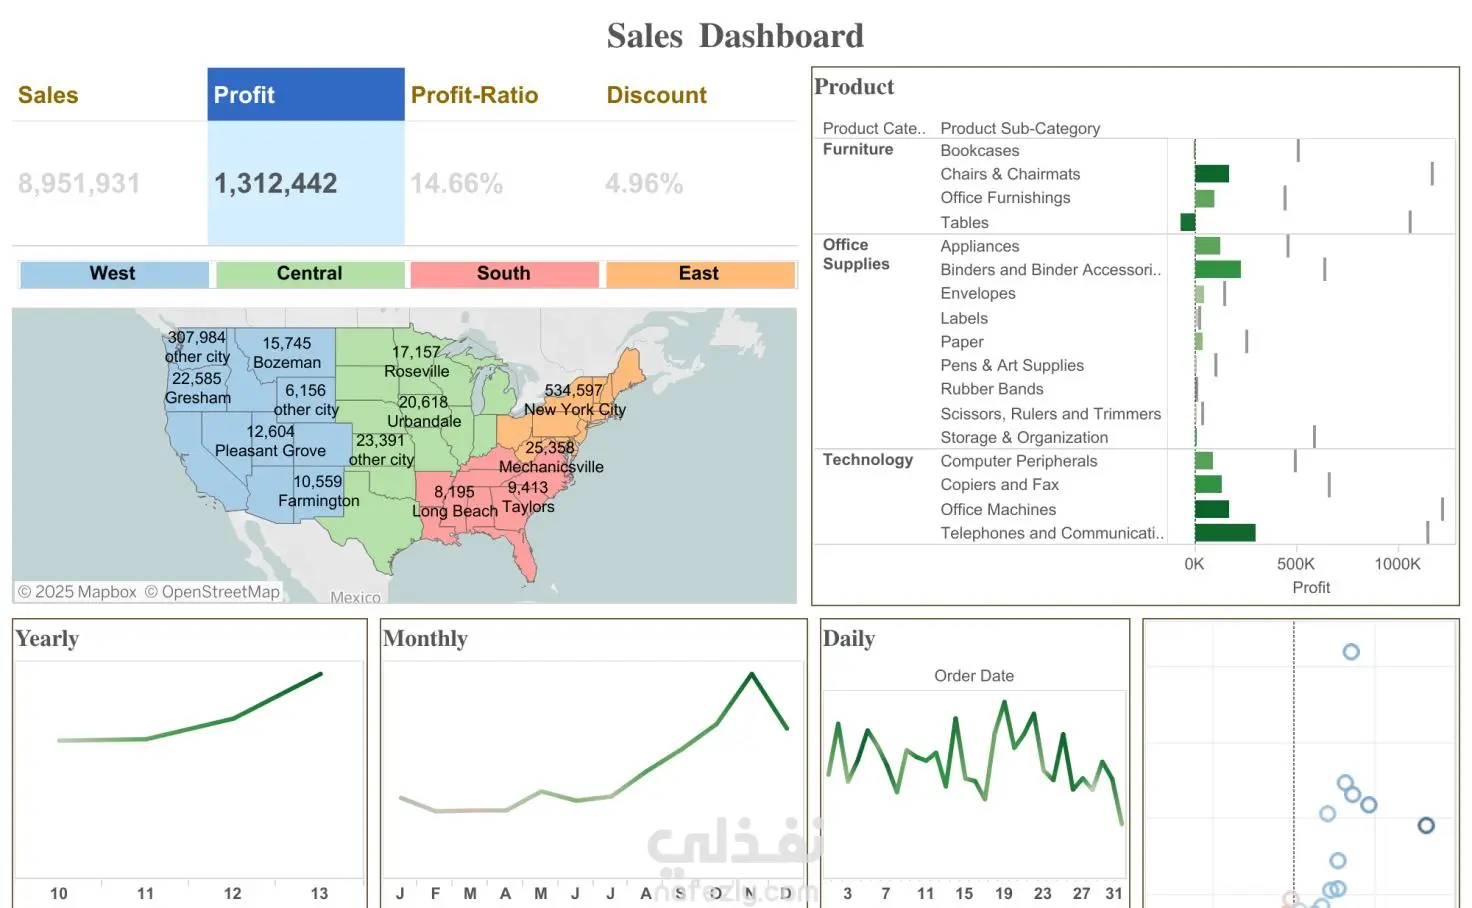Switch to the Sales metric tab
The image size is (1472, 908).
click(108, 95)
